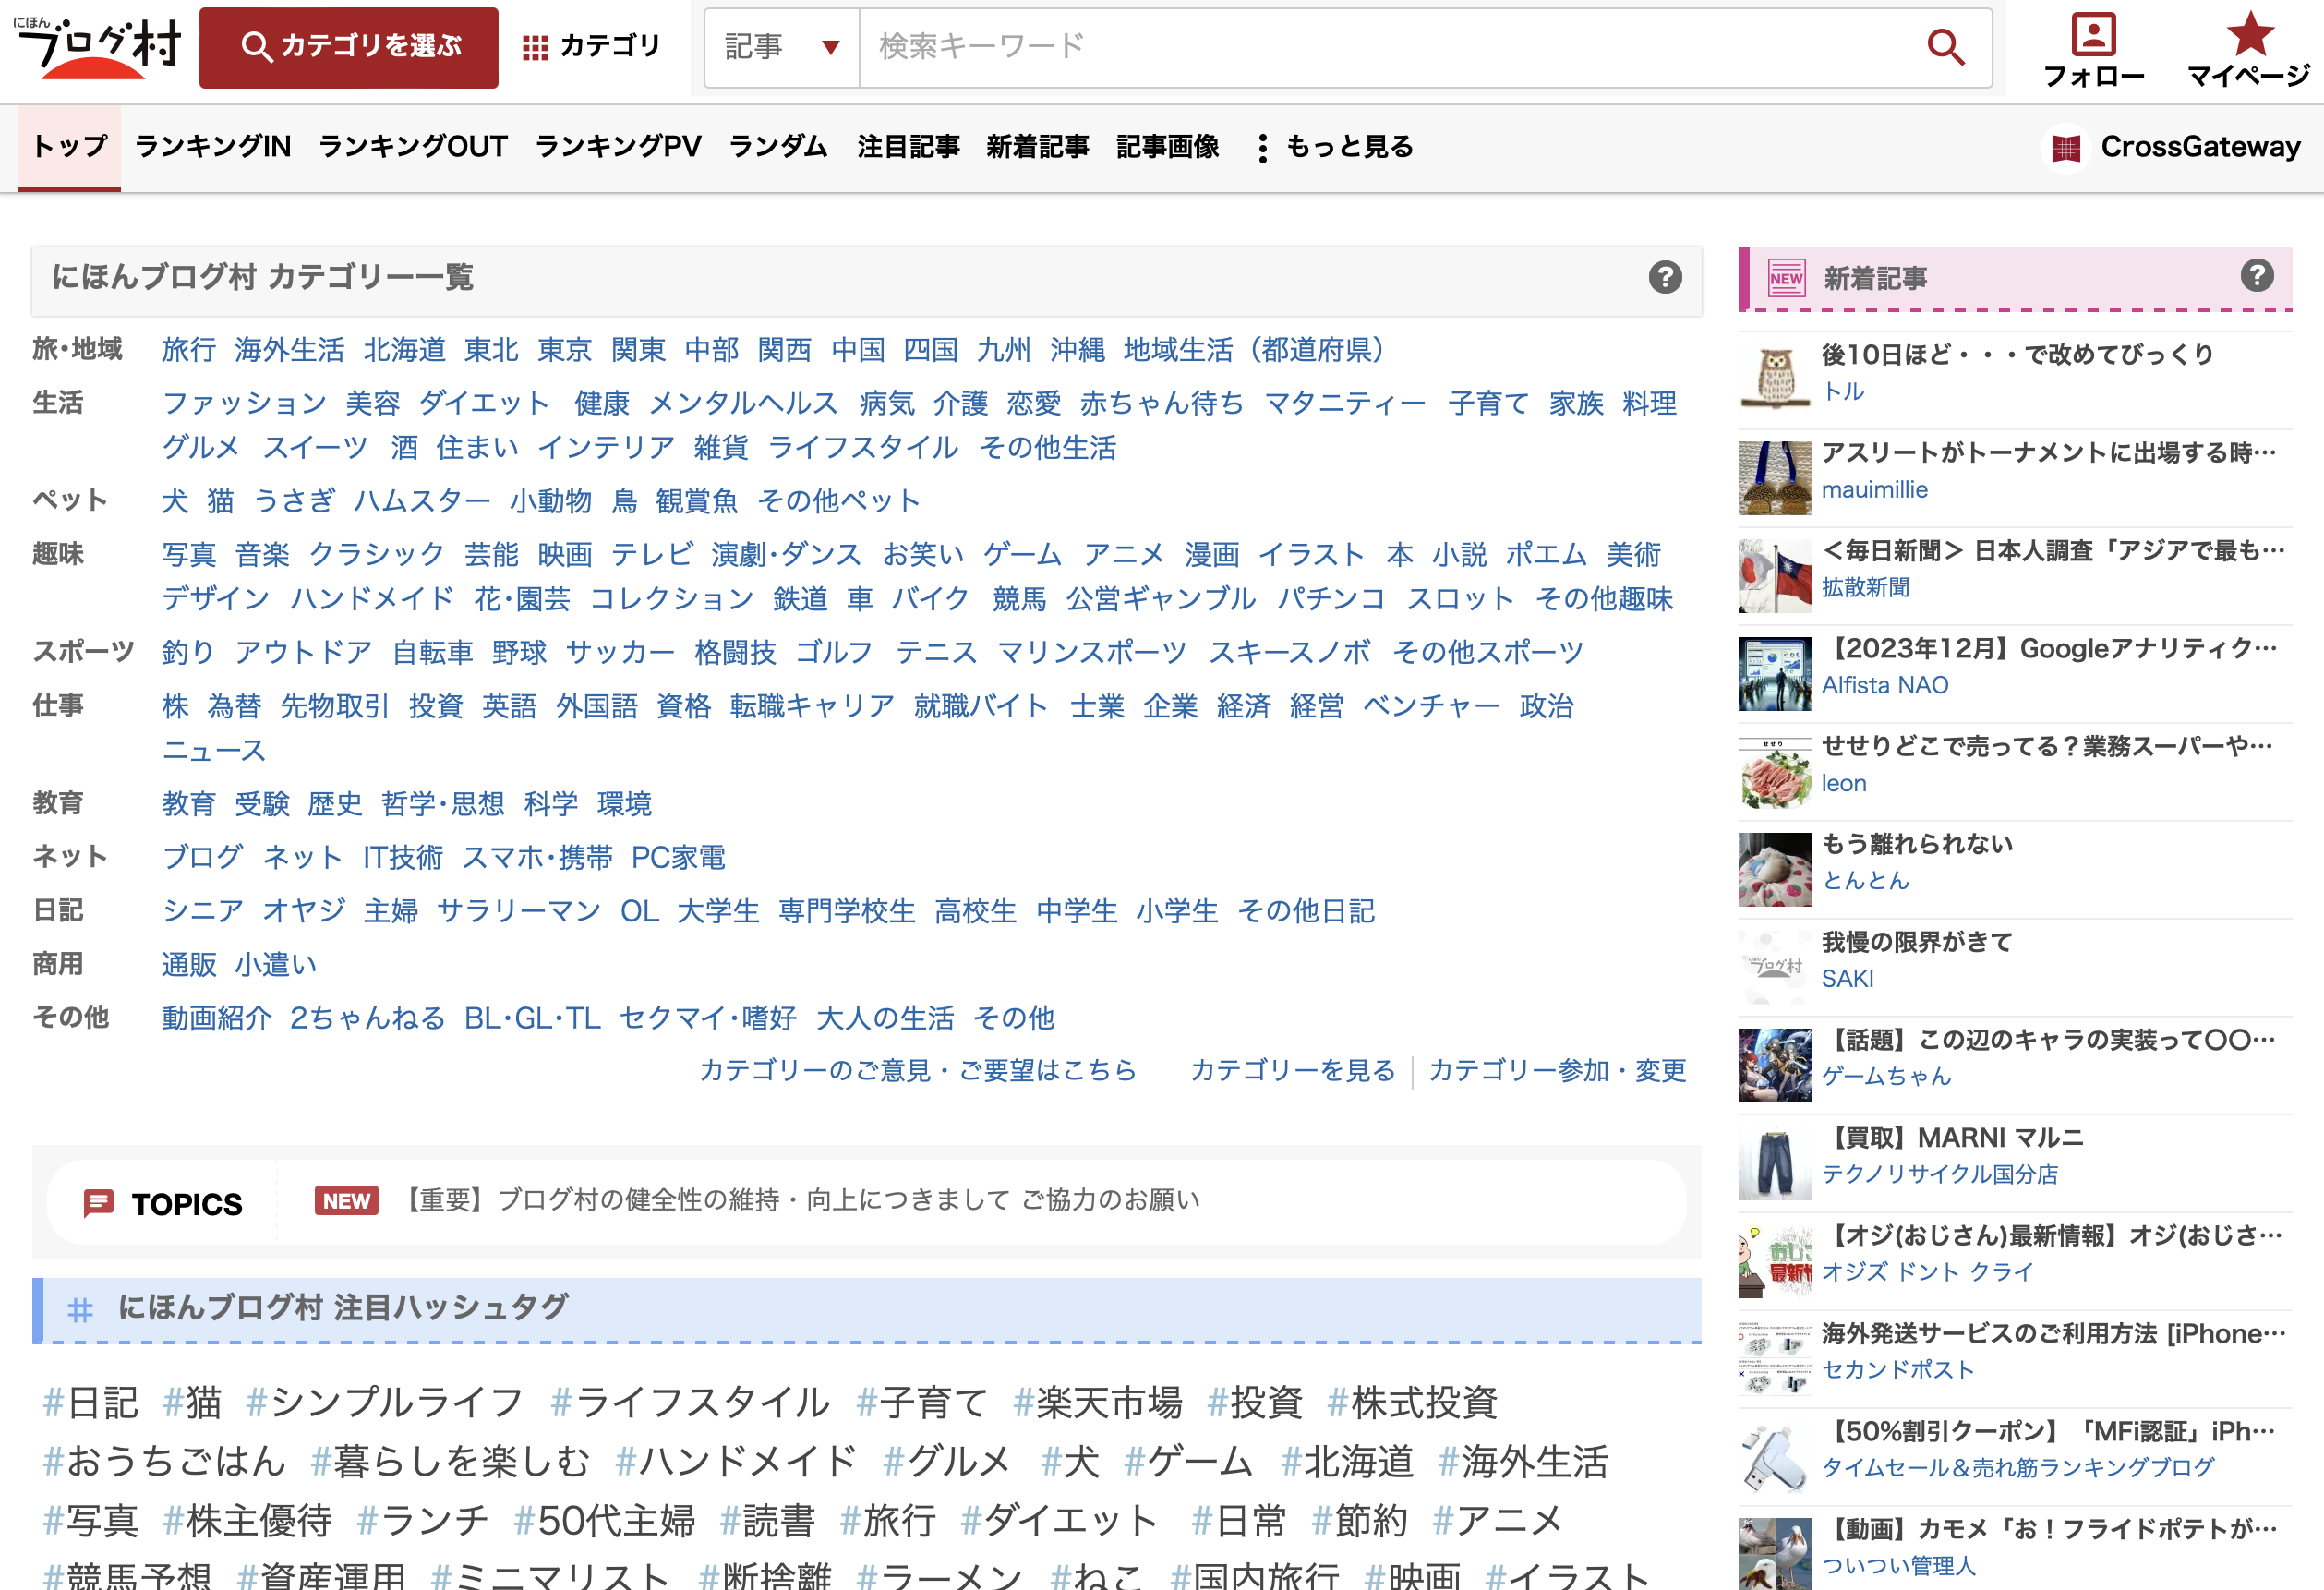Open the 2ちゃんねる category link
The width and height of the screenshot is (2324, 1590).
click(x=367, y=1018)
